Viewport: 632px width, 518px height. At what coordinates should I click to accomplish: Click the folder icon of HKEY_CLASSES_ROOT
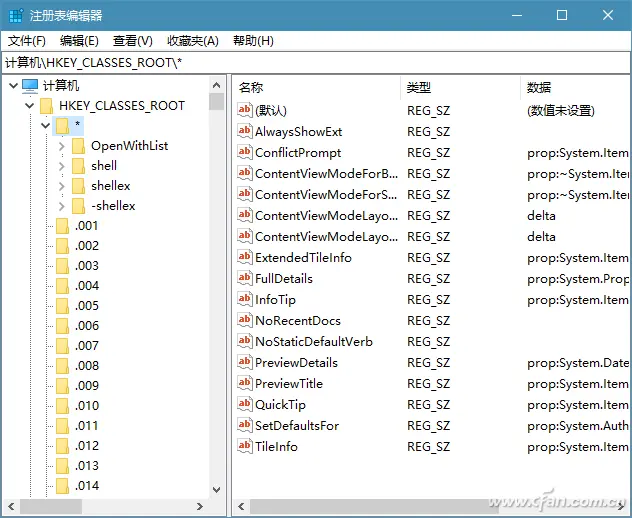[x=46, y=106]
